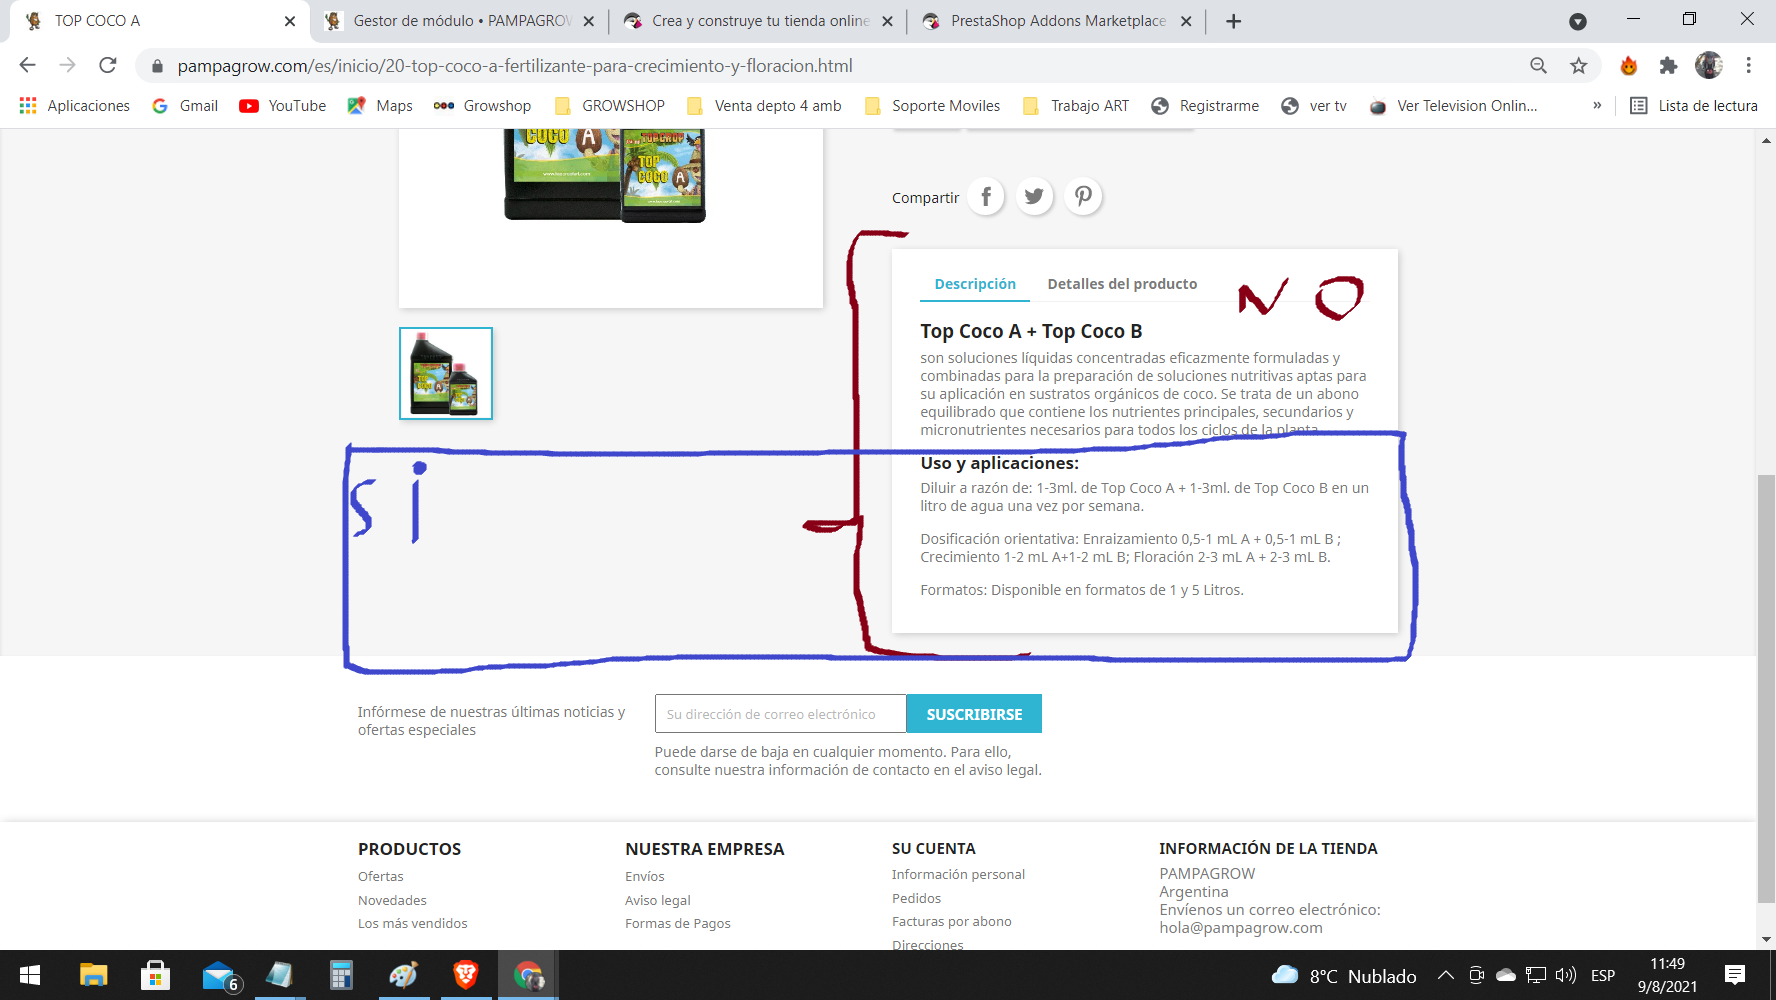The height and width of the screenshot is (1000, 1776).
Task: Open the Windows notification center
Action: pyautogui.click(x=1735, y=975)
